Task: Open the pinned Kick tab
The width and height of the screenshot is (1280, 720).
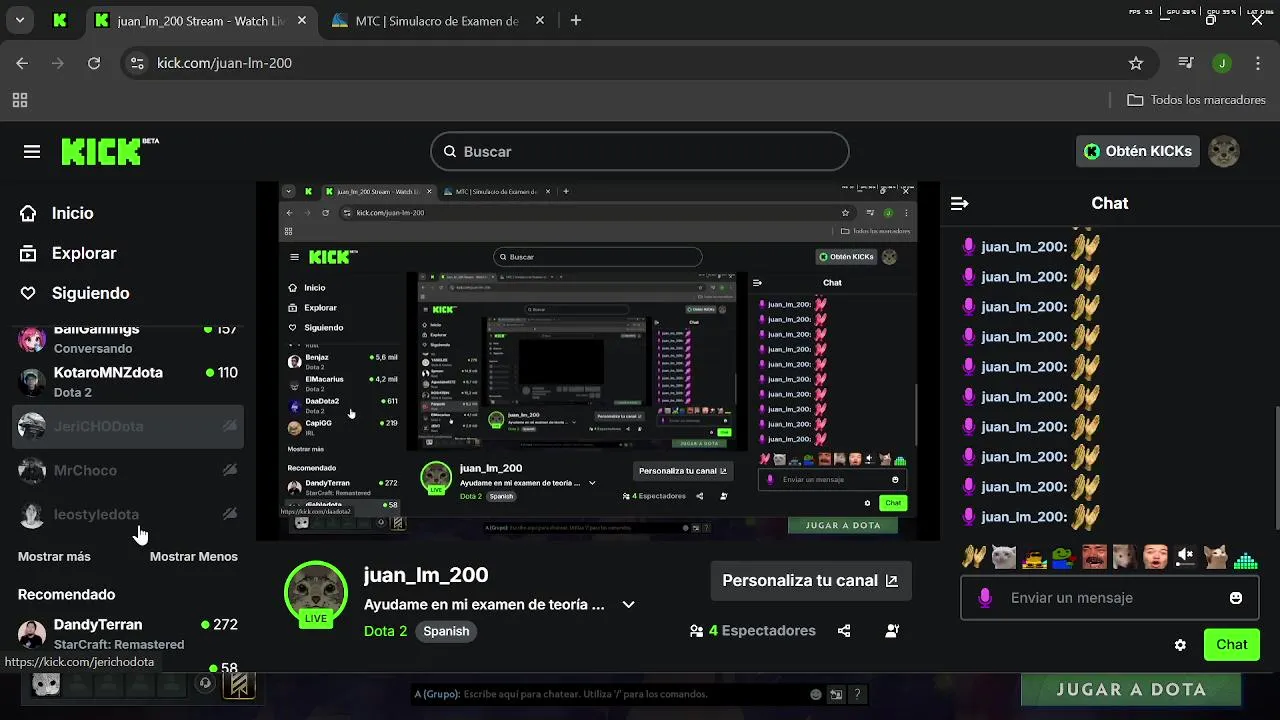Action: tap(60, 21)
